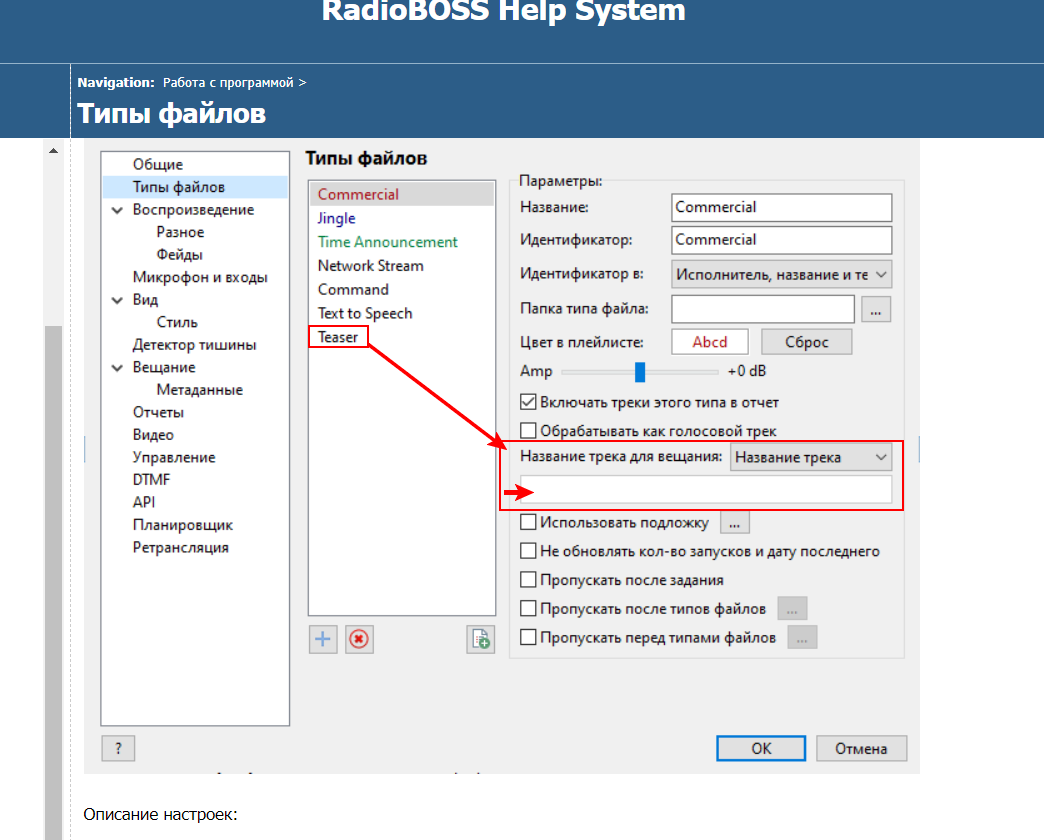The width and height of the screenshot is (1044, 840).
Task: Select 'Детектор тишины' in settings tree
Action: [194, 345]
